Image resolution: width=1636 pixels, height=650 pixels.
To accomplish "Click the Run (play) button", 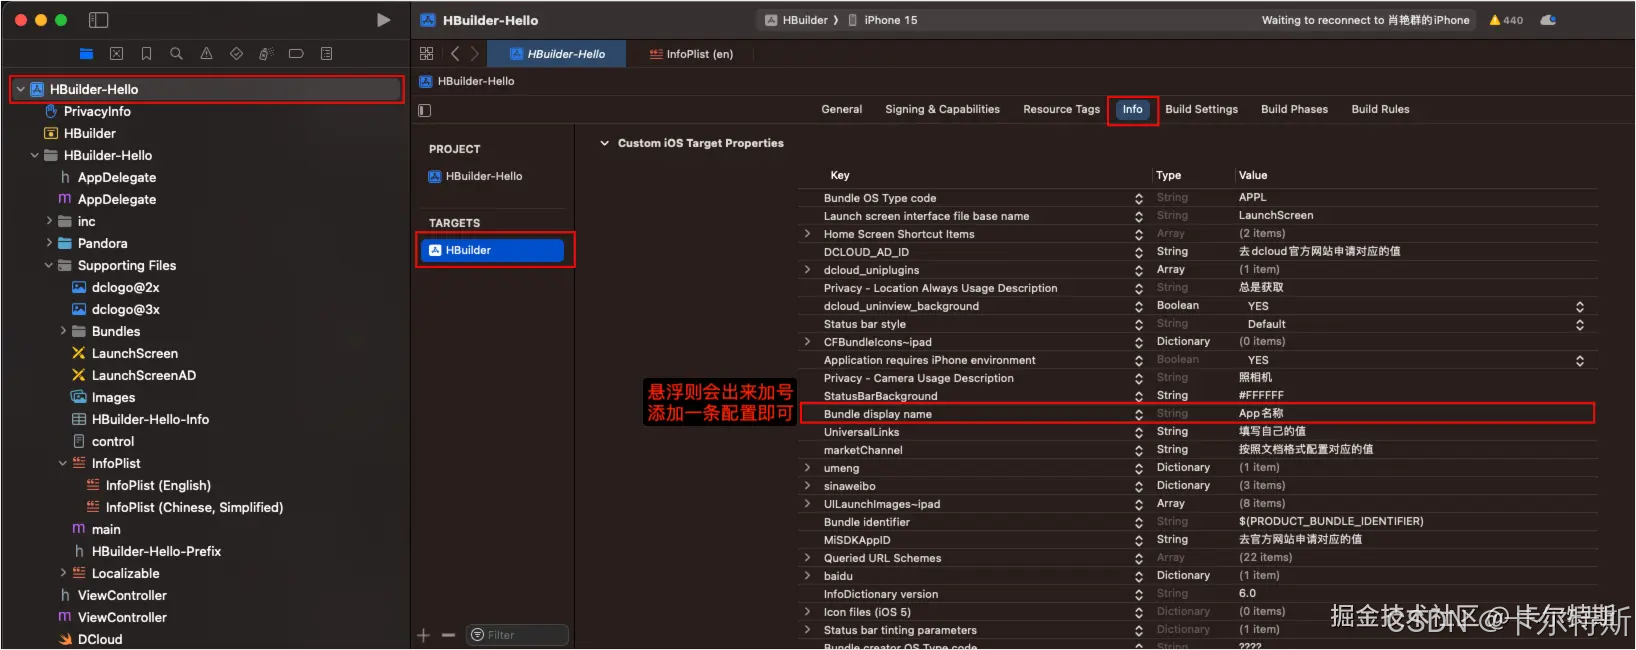I will coord(383,20).
